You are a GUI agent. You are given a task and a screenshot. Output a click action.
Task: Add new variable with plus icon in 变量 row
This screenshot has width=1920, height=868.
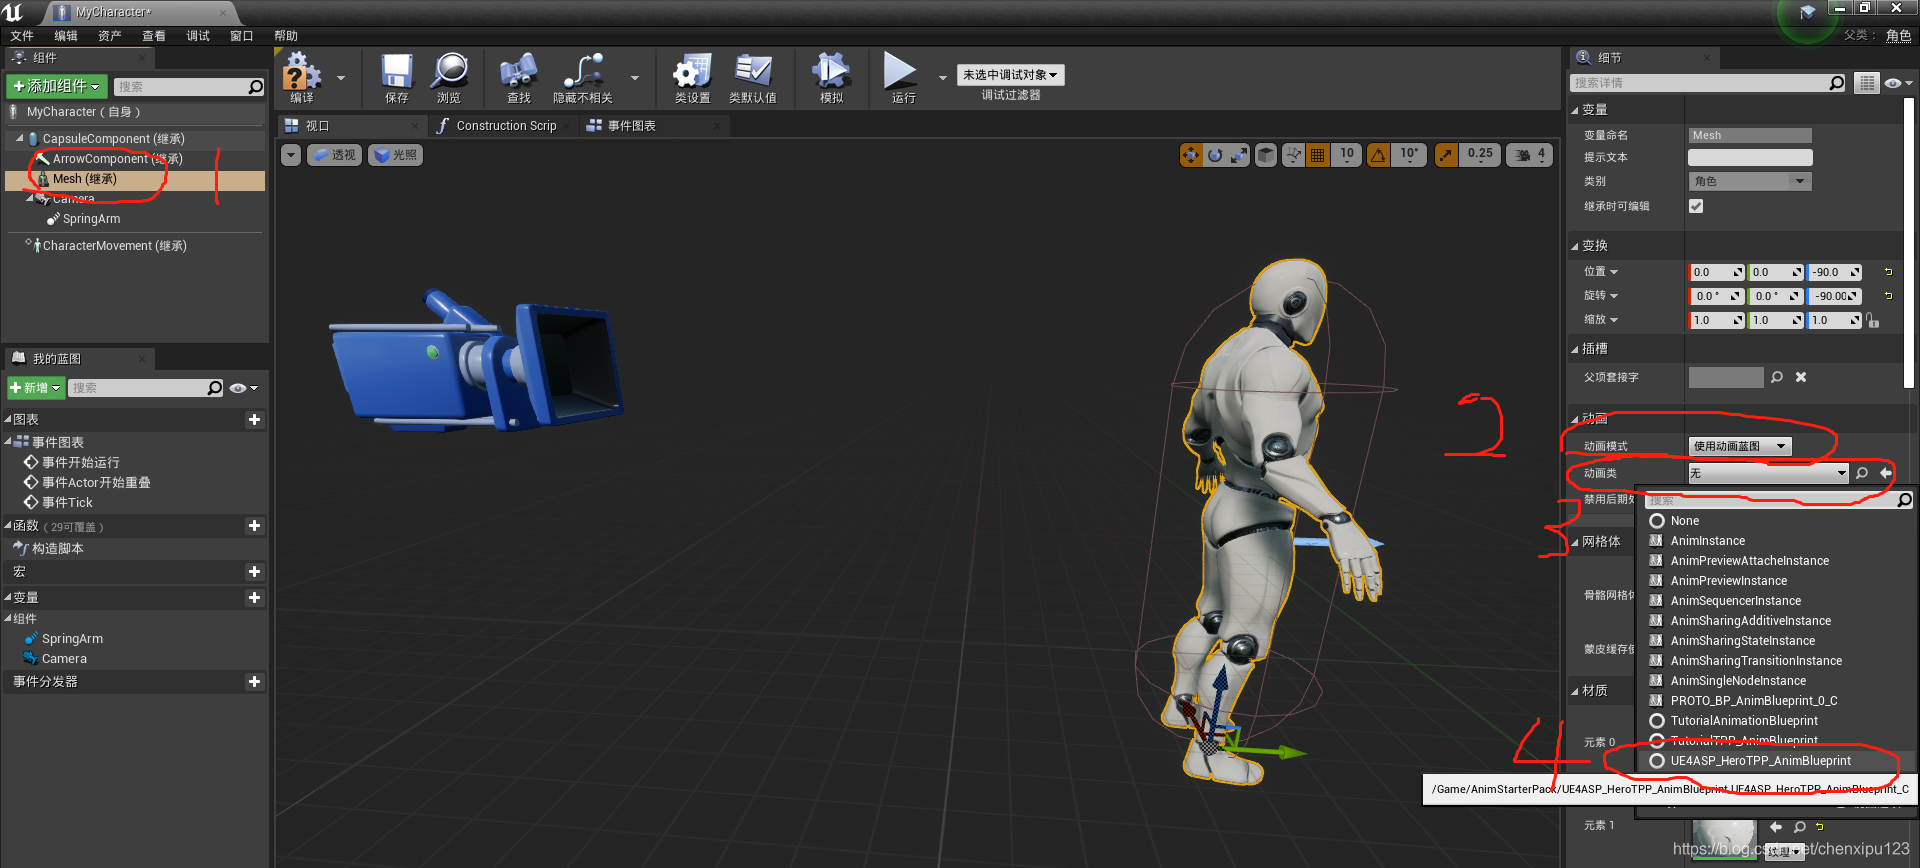(x=254, y=598)
